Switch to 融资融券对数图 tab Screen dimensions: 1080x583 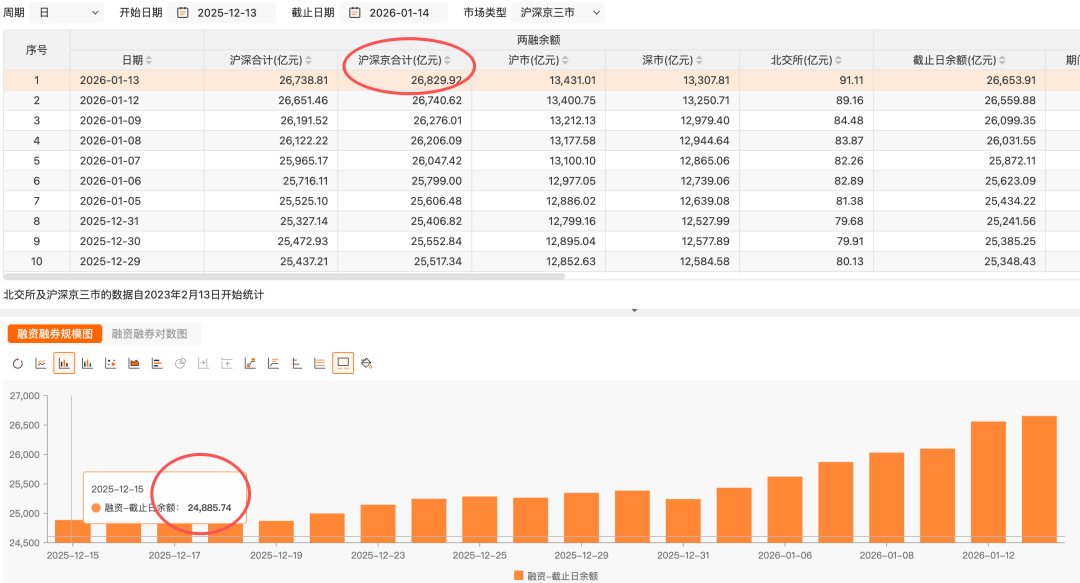(149, 334)
